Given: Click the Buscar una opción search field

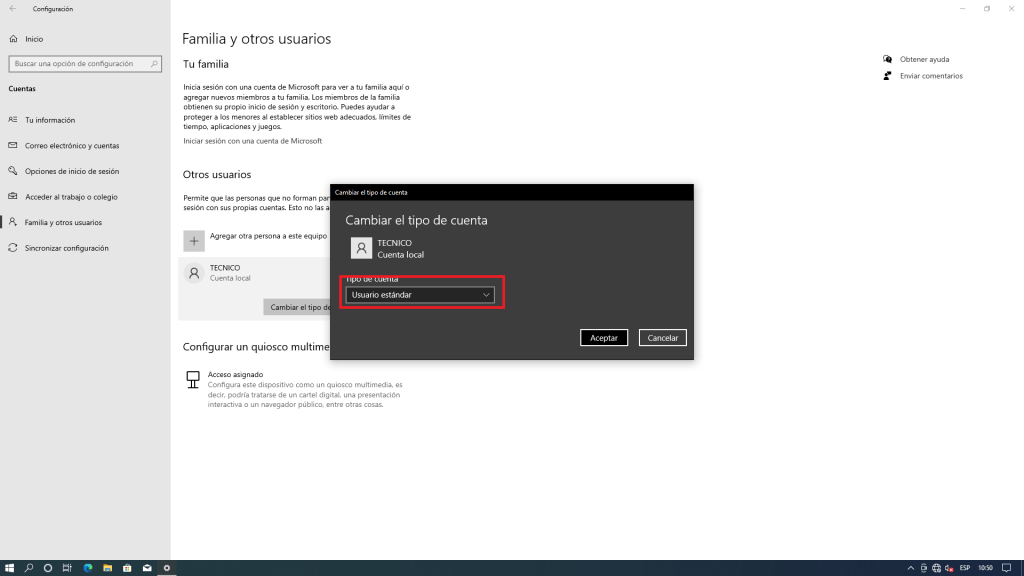Looking at the screenshot, I should pos(80,64).
